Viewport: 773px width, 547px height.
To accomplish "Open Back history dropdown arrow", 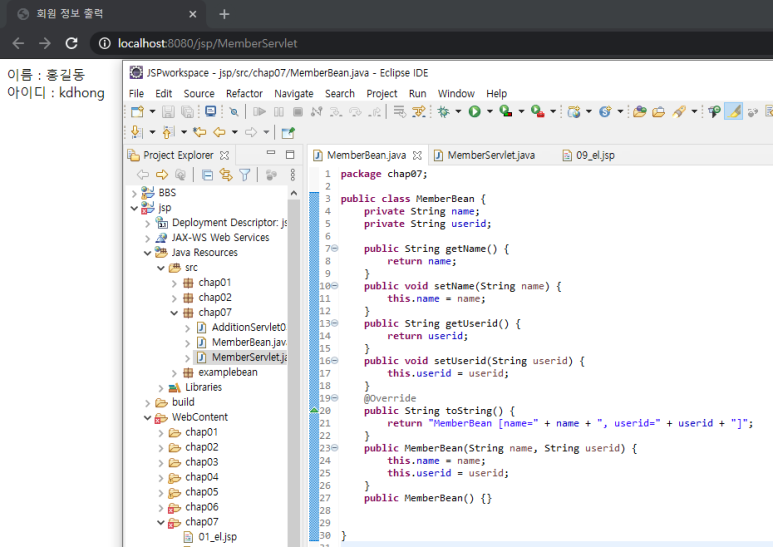I will (x=235, y=132).
